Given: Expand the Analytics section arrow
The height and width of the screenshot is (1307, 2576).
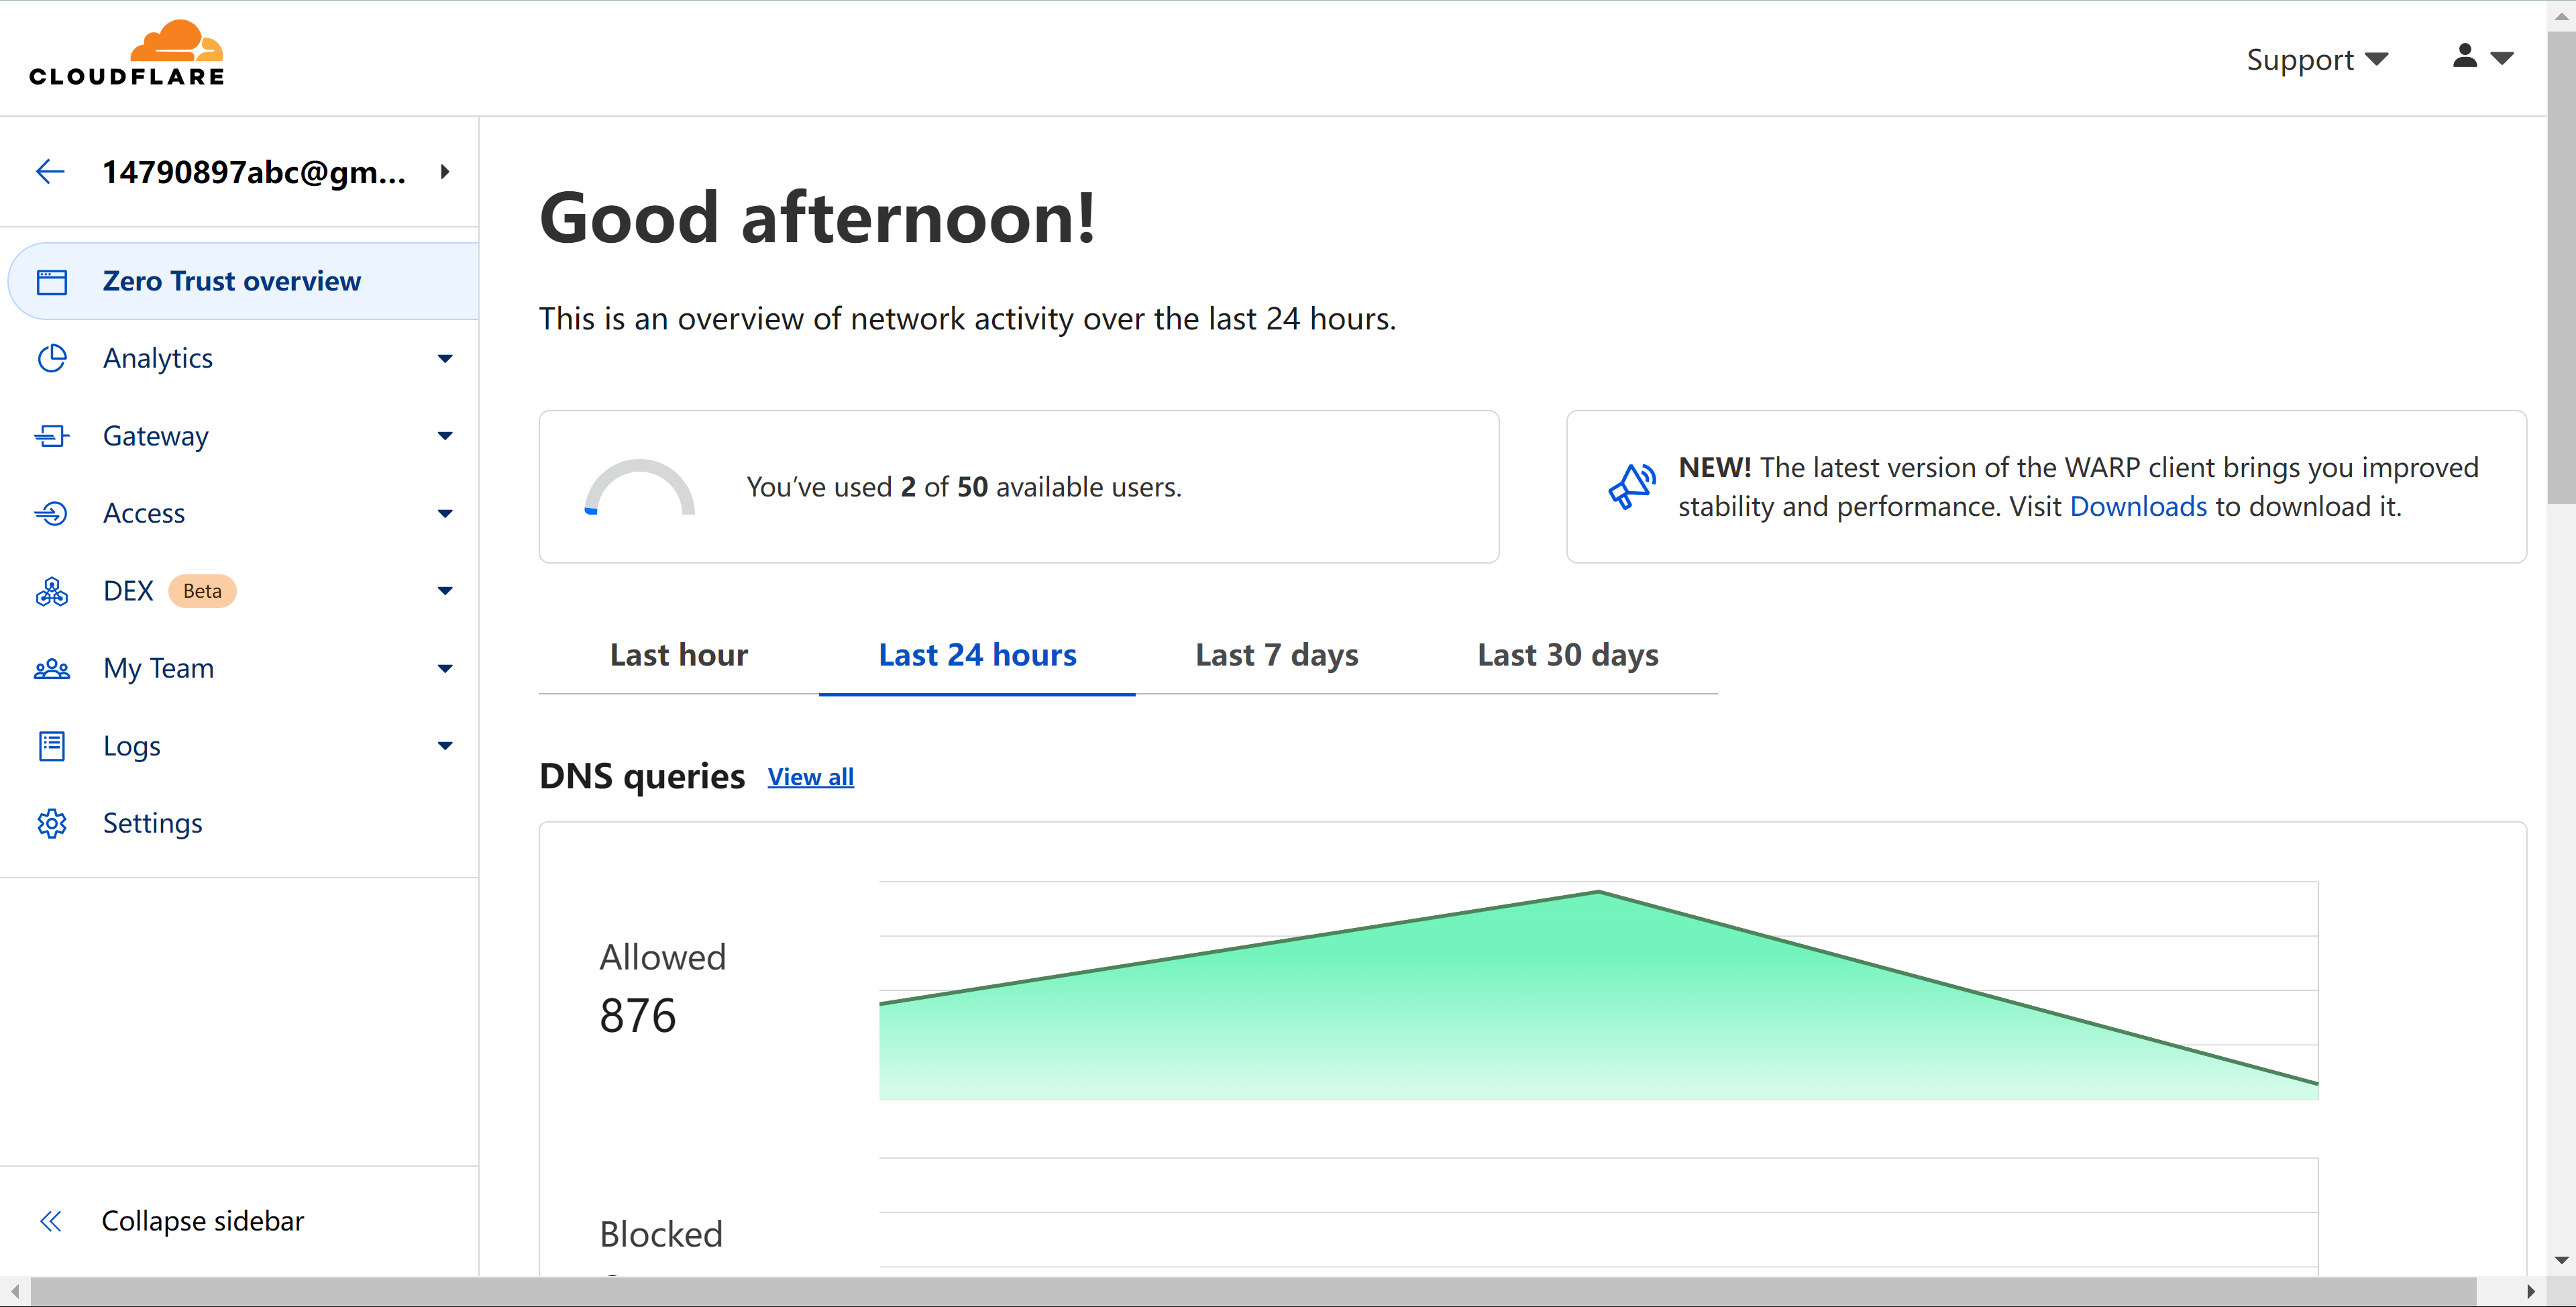Looking at the screenshot, I should (445, 358).
